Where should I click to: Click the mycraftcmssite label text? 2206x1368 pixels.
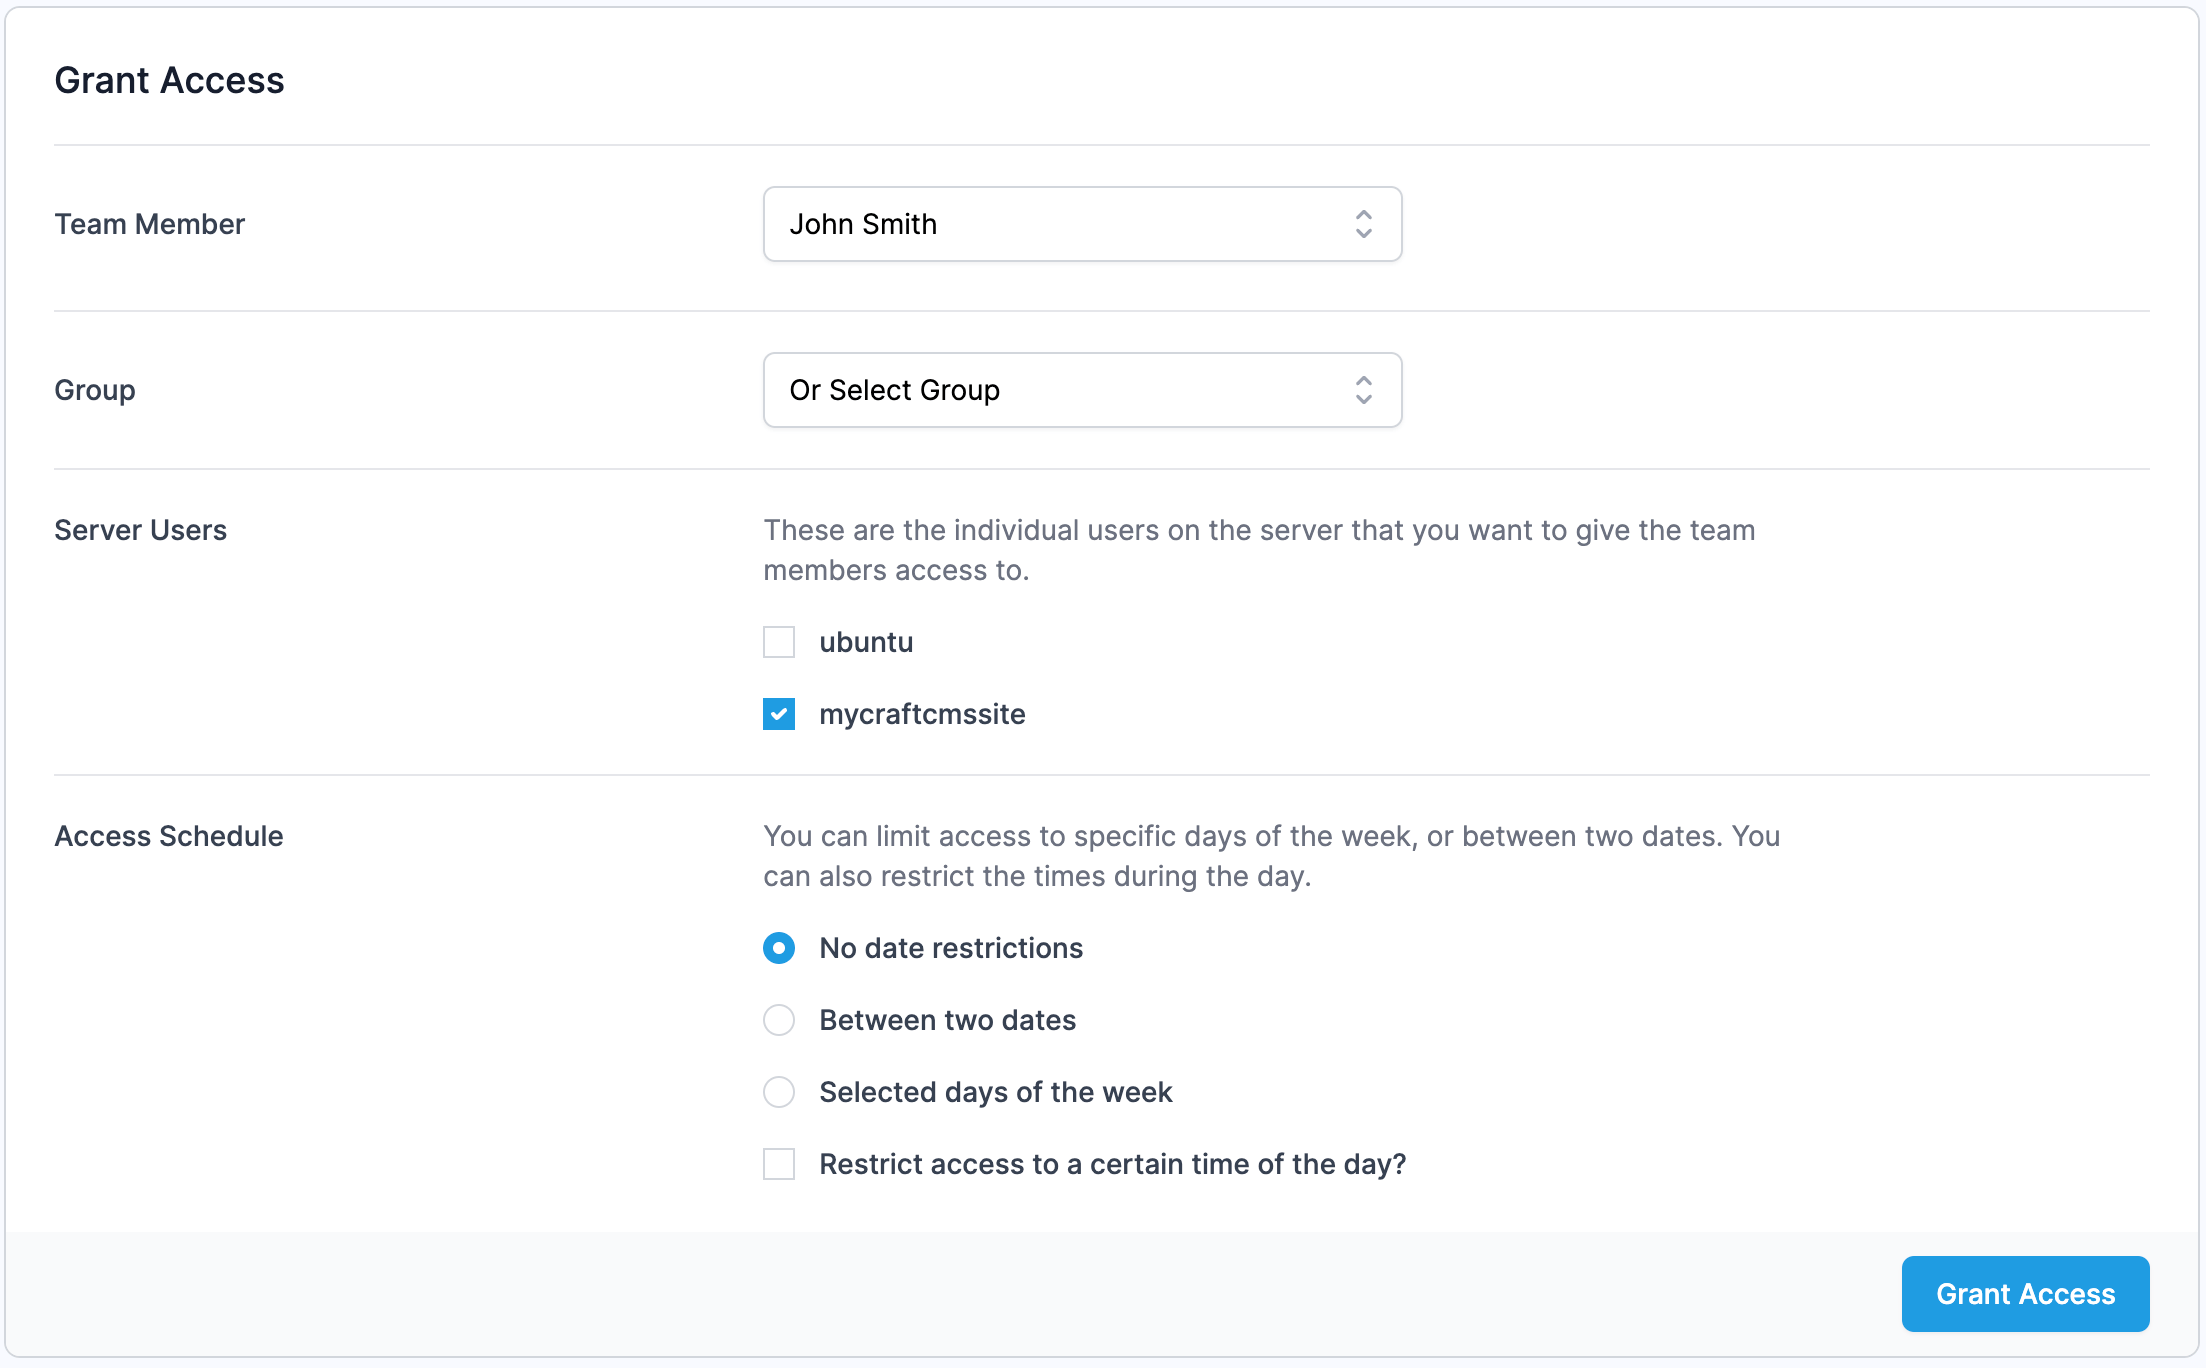coord(922,714)
